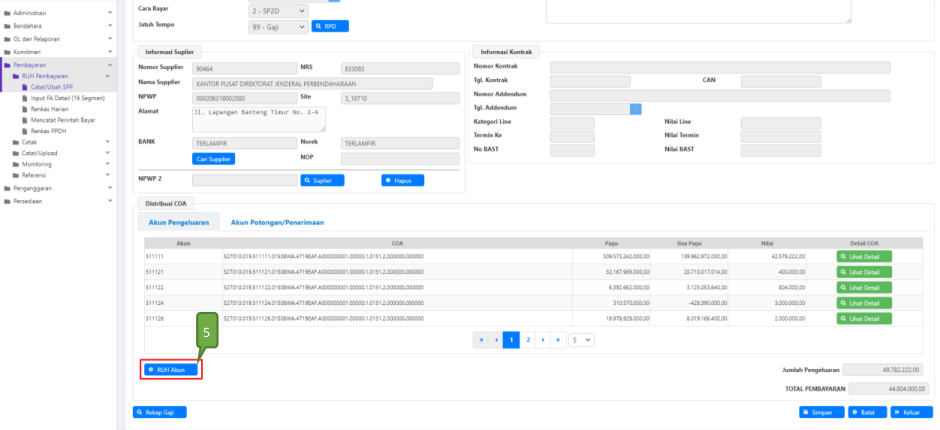Open Renkas Harian document item
The width and height of the screenshot is (940, 430).
tap(49, 109)
